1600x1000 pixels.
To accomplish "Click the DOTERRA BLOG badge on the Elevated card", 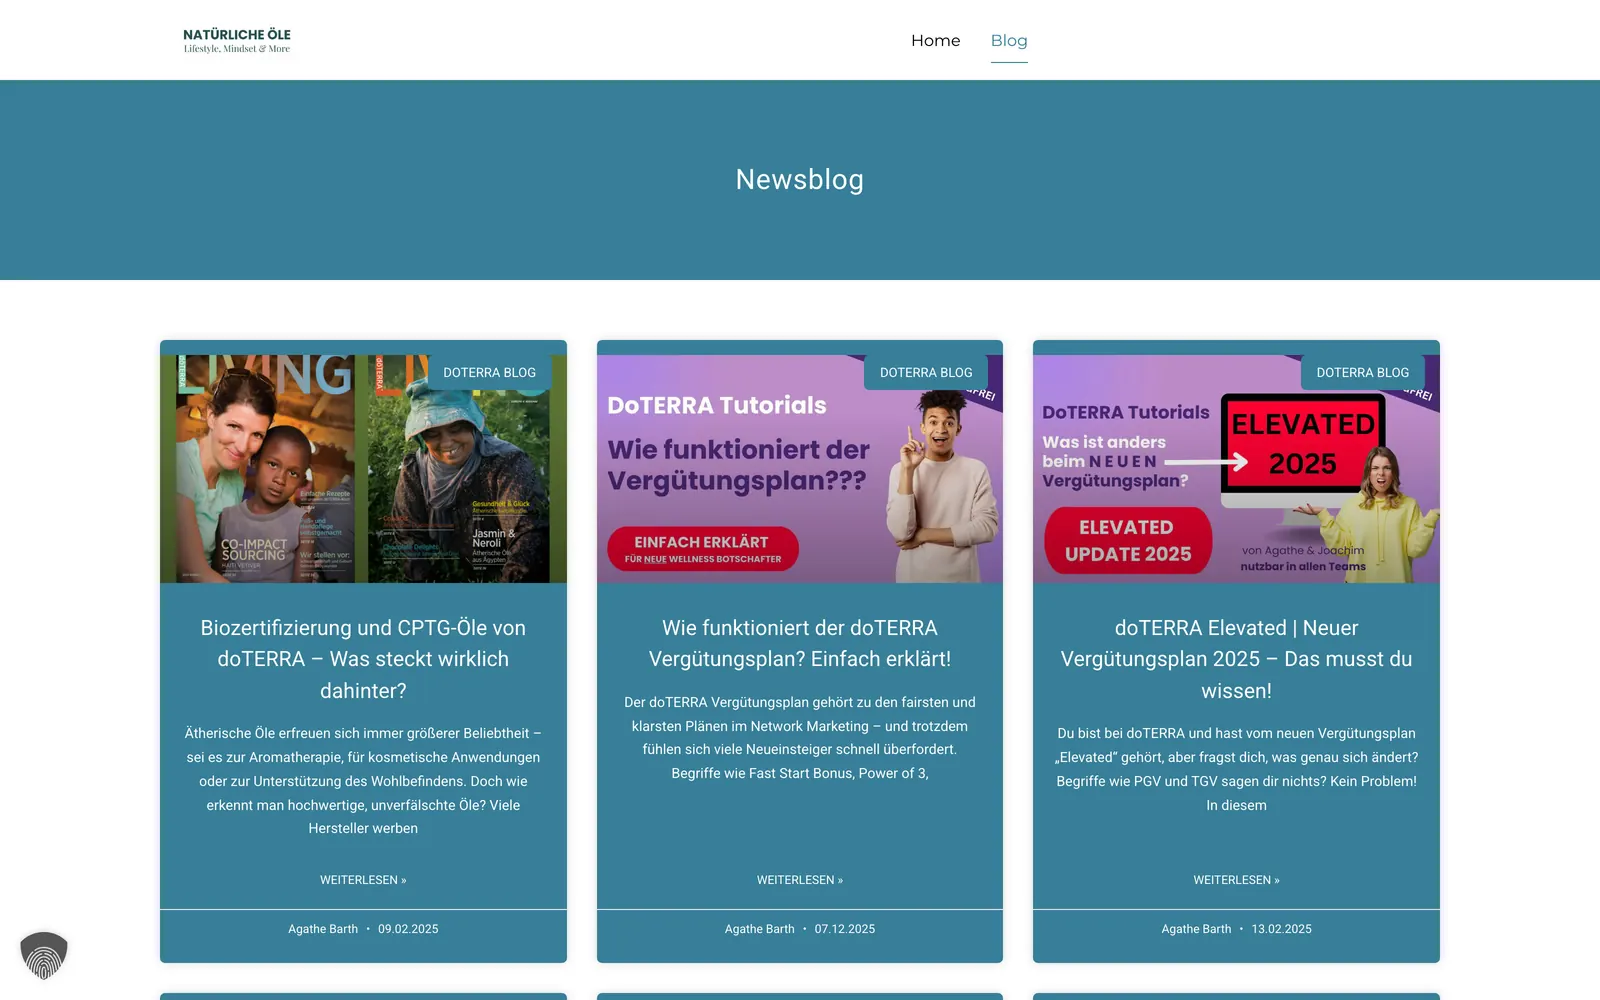I will coord(1363,372).
